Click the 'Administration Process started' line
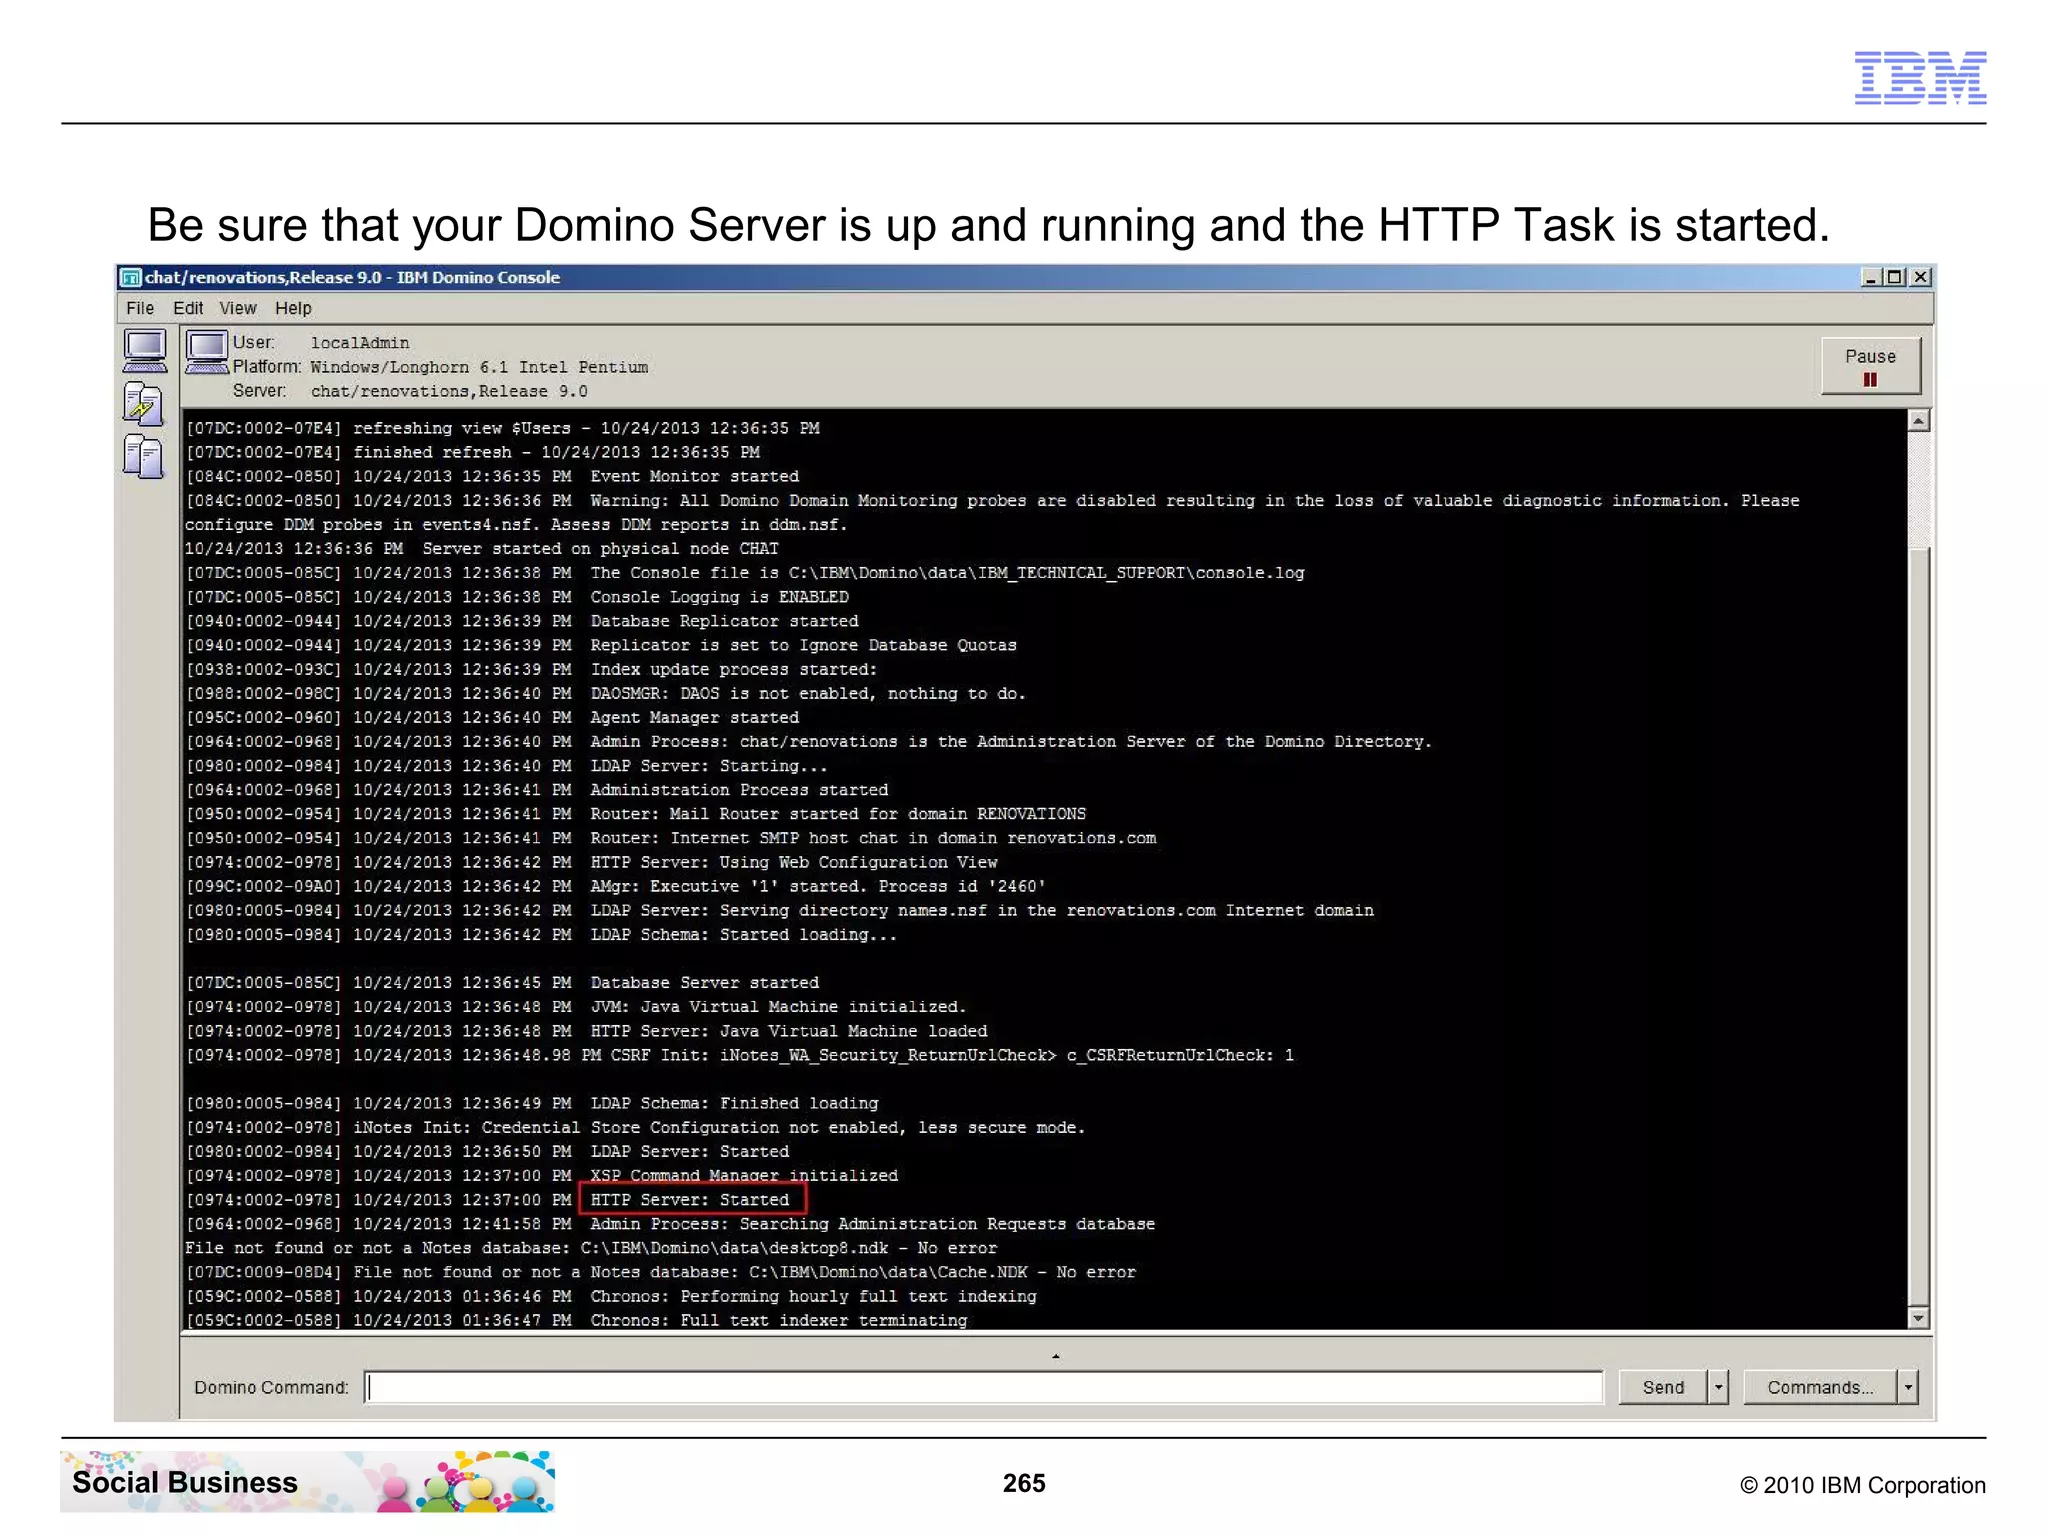Screen dimensions: 2048x1536 (x=739, y=790)
